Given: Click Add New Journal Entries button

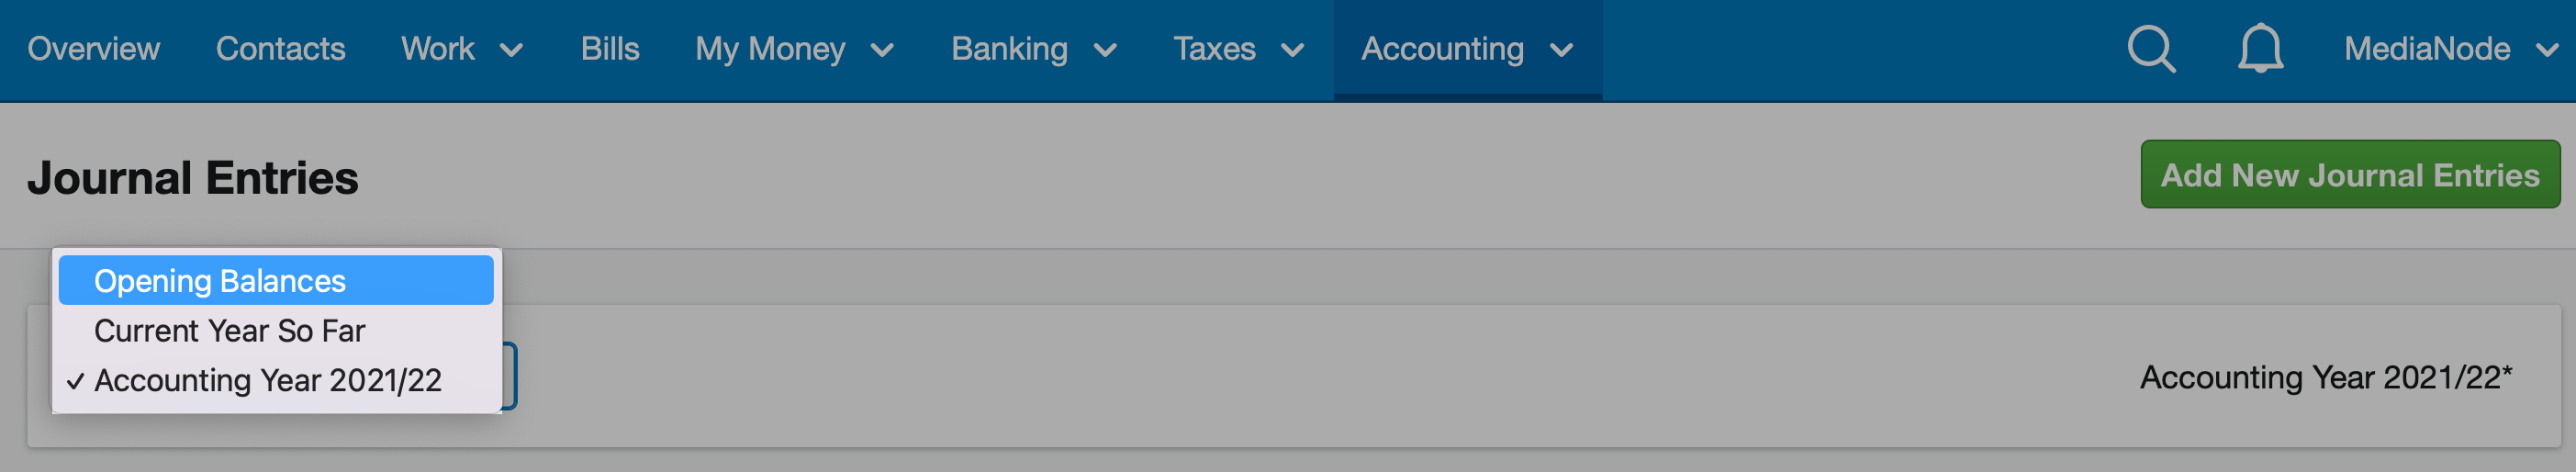Looking at the screenshot, I should 2350,175.
